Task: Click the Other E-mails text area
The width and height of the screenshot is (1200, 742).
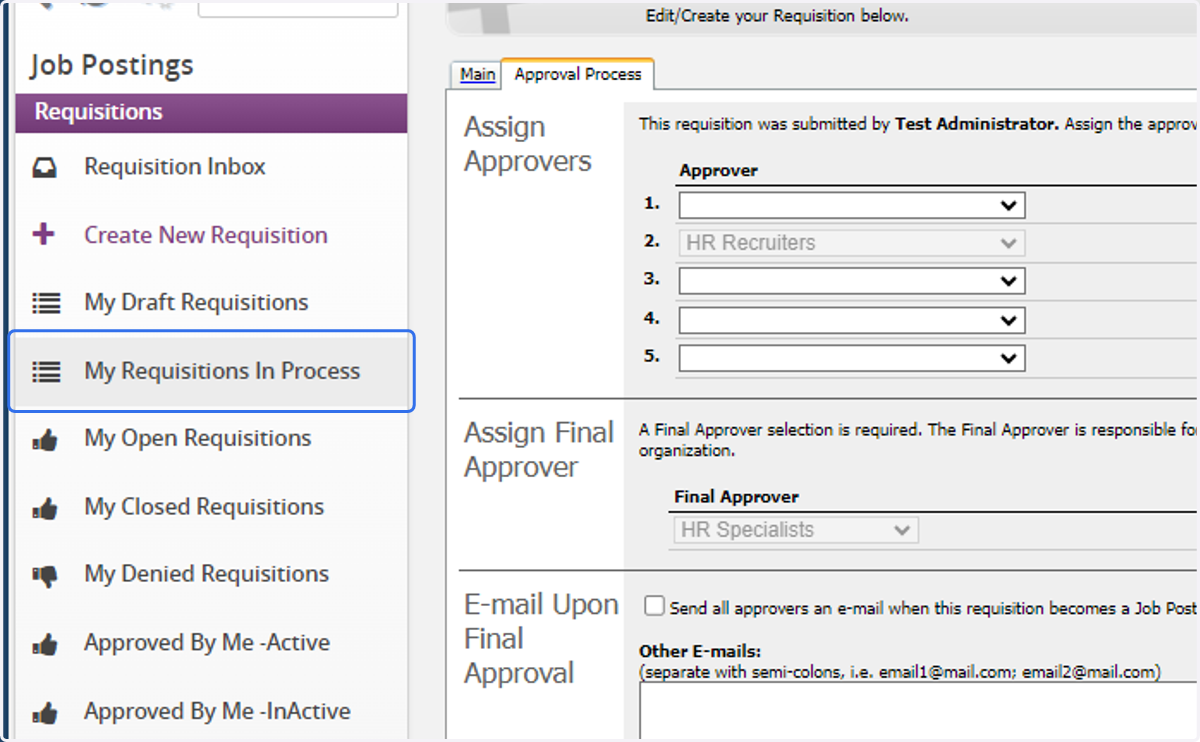Action: pos(919,713)
